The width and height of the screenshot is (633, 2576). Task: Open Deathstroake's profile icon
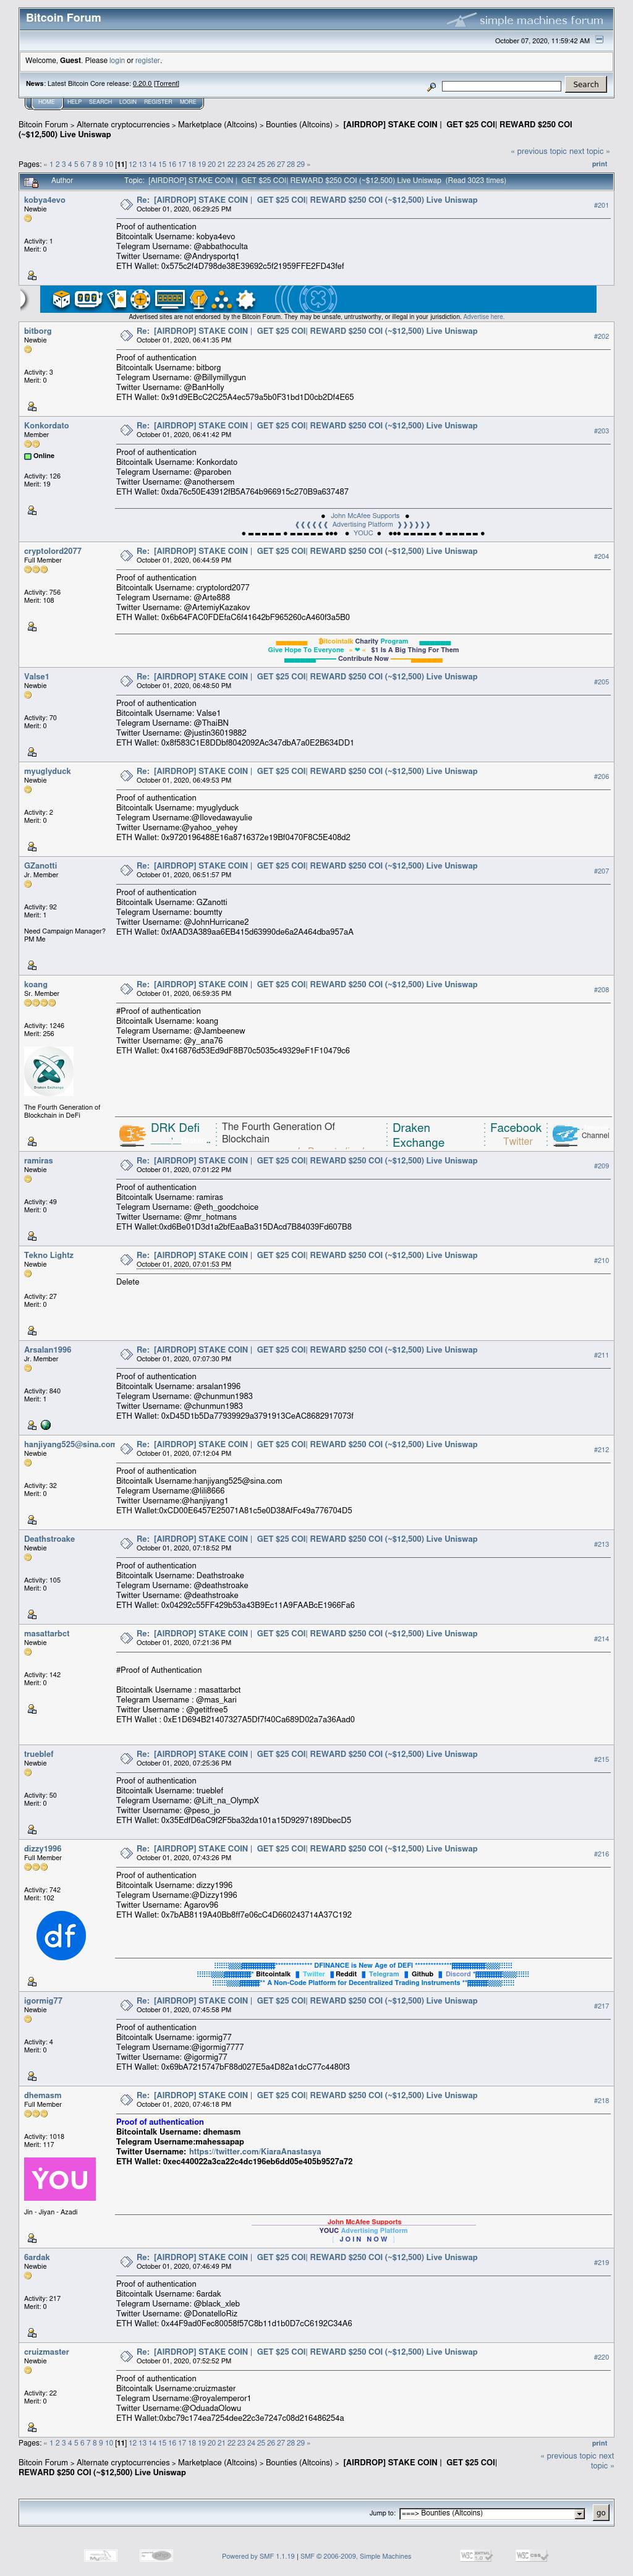[32, 1614]
